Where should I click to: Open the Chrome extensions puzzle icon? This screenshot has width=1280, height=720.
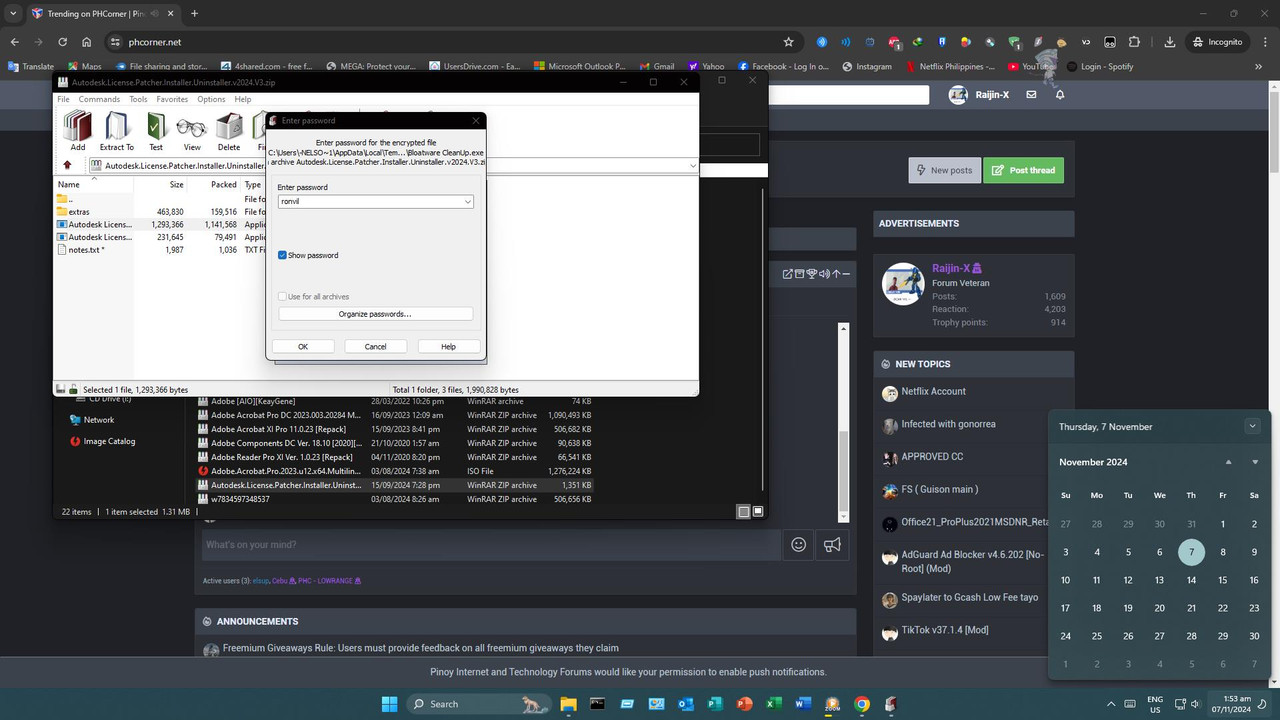point(1134,42)
